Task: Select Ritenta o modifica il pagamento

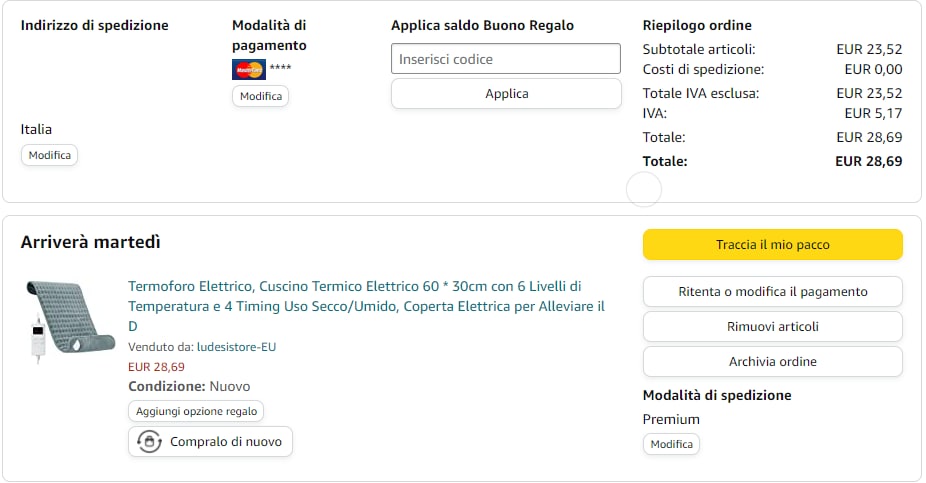Action: pos(772,292)
